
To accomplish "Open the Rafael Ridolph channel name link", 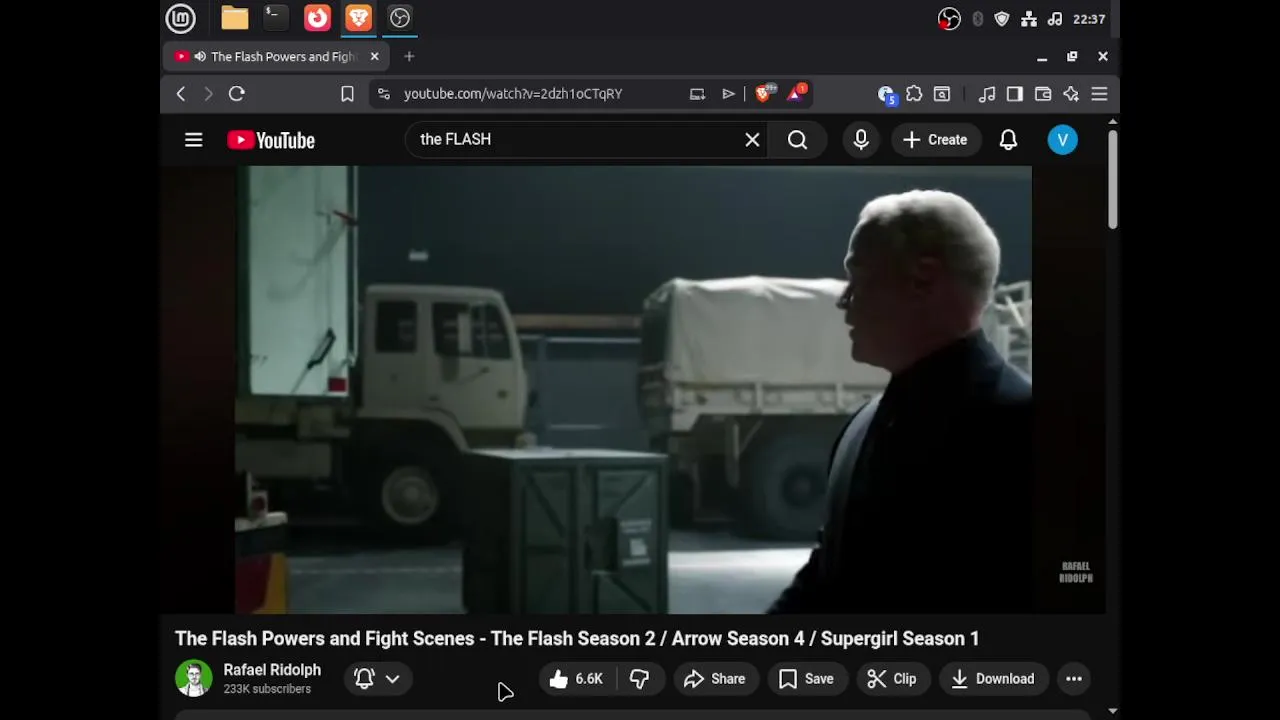I will [272, 670].
